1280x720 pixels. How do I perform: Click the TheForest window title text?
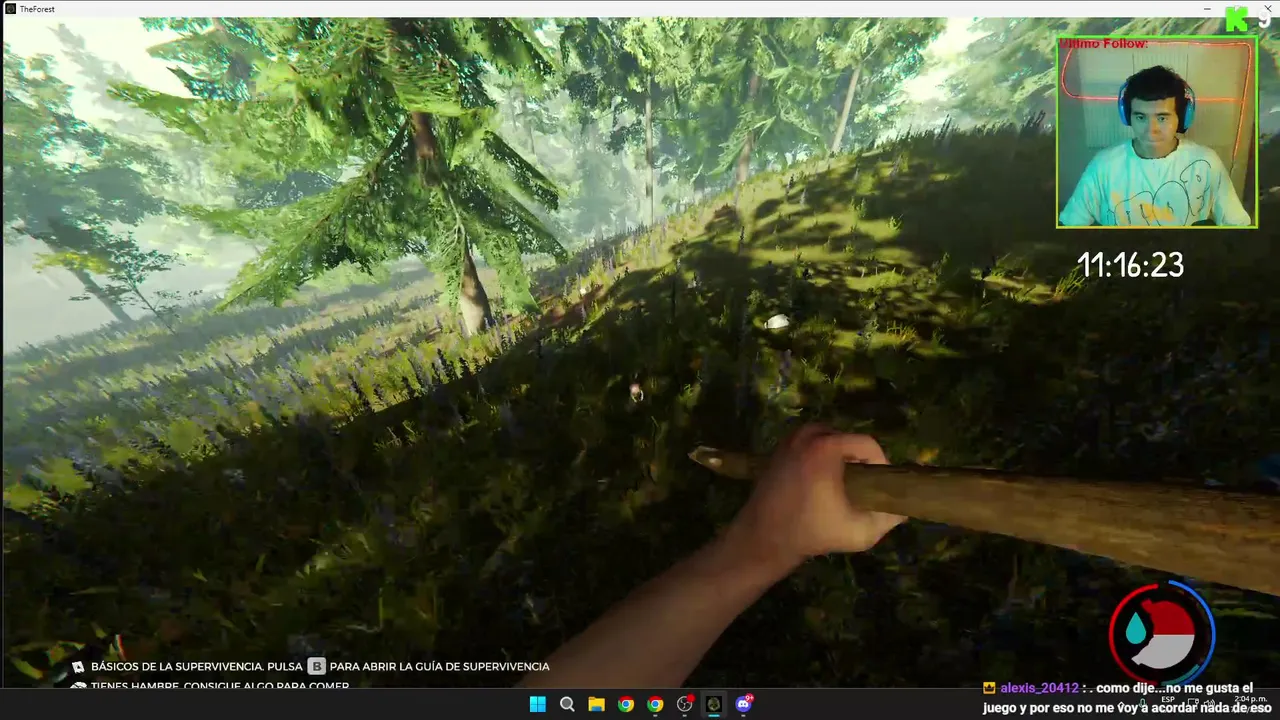tap(37, 9)
